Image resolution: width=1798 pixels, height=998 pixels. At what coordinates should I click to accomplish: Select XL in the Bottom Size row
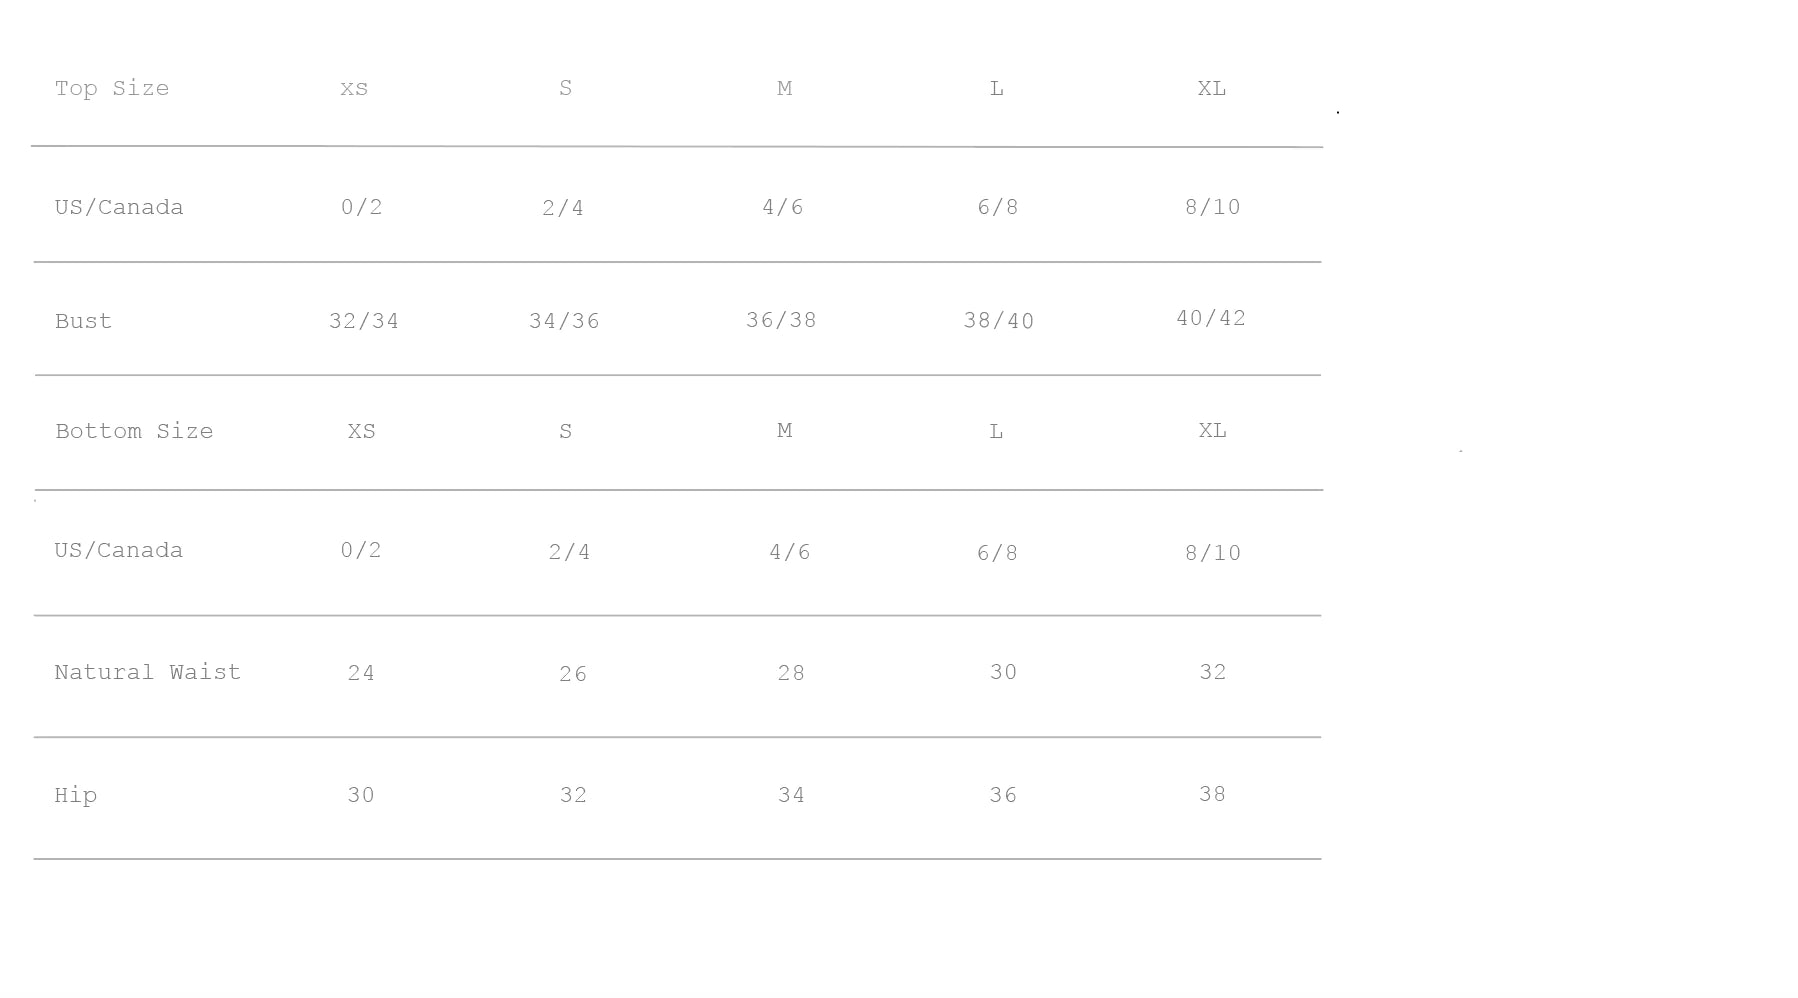click(x=1212, y=431)
